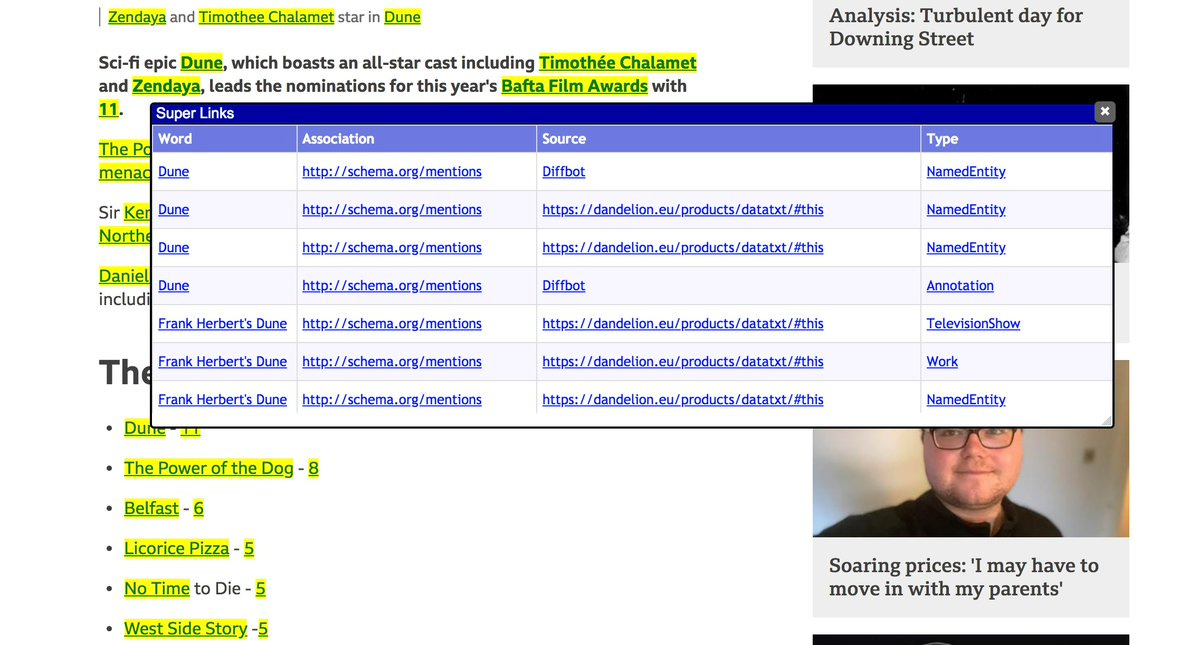Click the Dune link in the caption
Screen dimensions: 1199x645
click(402, 17)
